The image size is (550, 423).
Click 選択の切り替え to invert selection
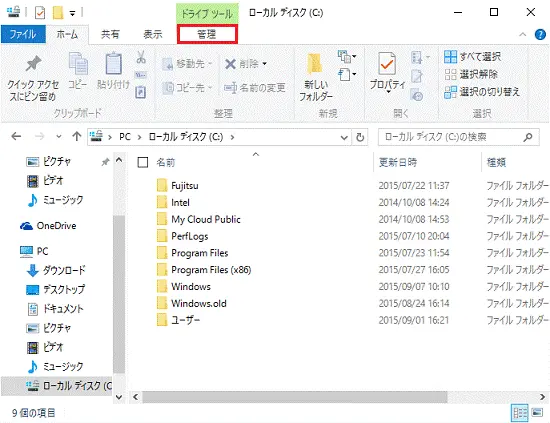482,92
